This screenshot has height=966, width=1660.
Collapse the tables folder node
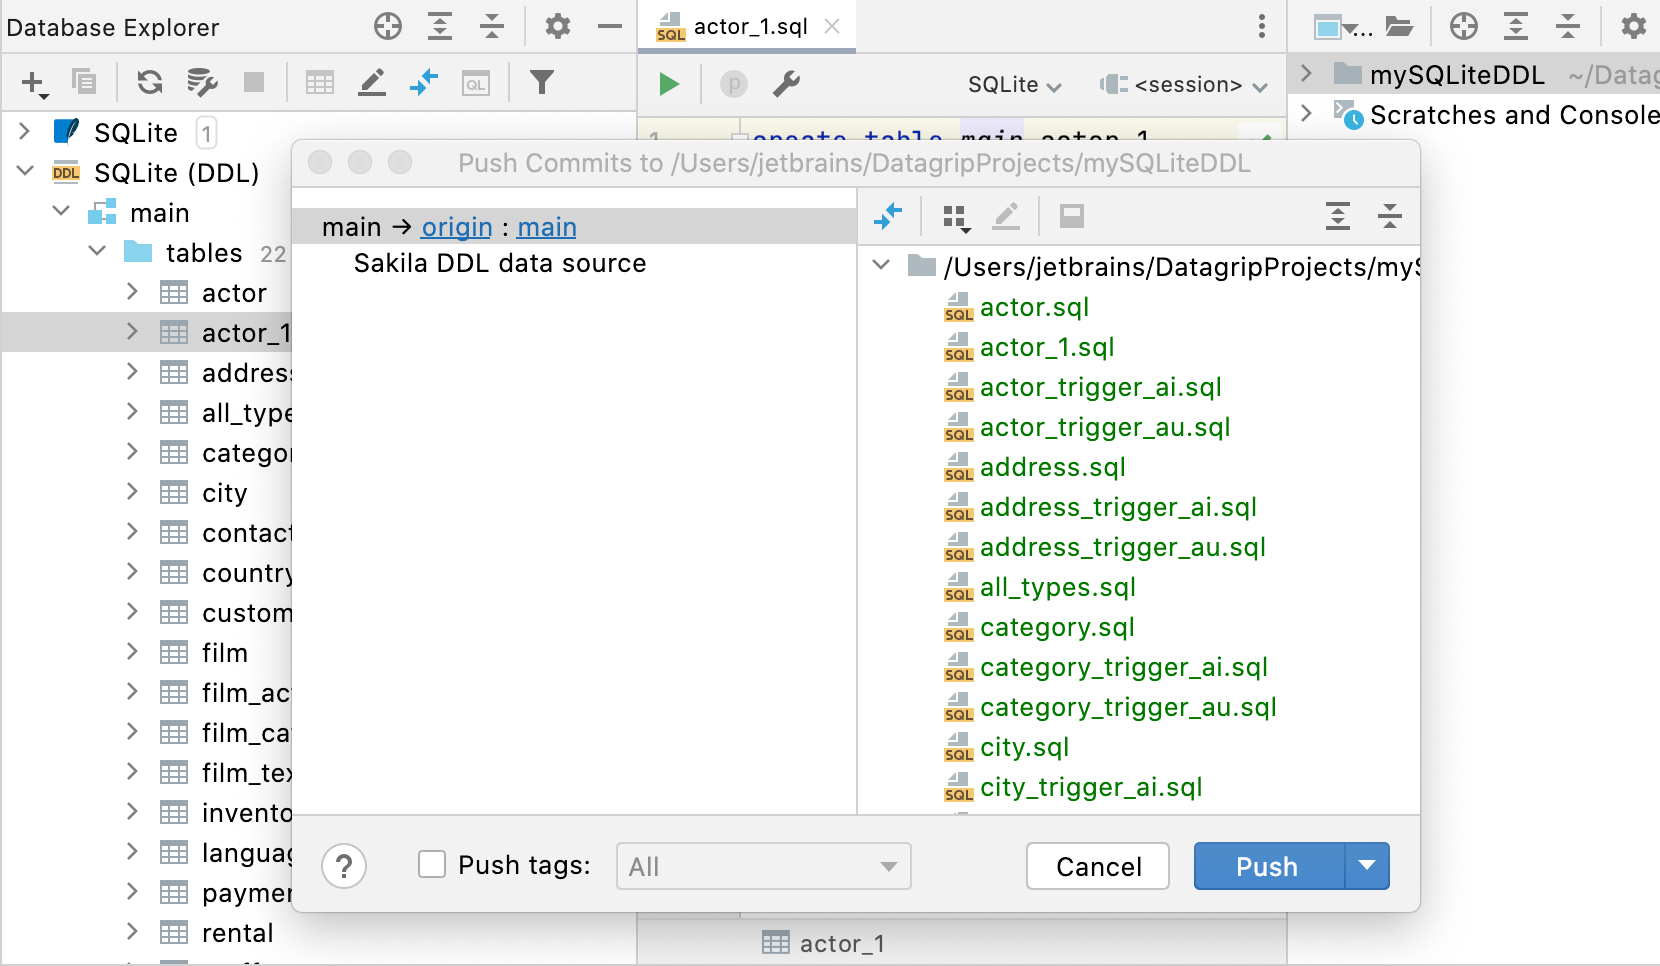pyautogui.click(x=97, y=251)
